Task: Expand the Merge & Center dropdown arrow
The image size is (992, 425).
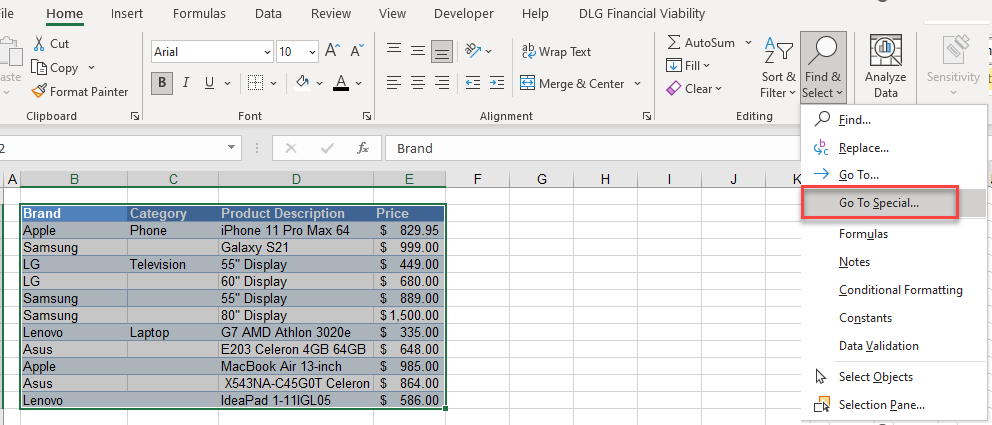Action: click(x=635, y=84)
